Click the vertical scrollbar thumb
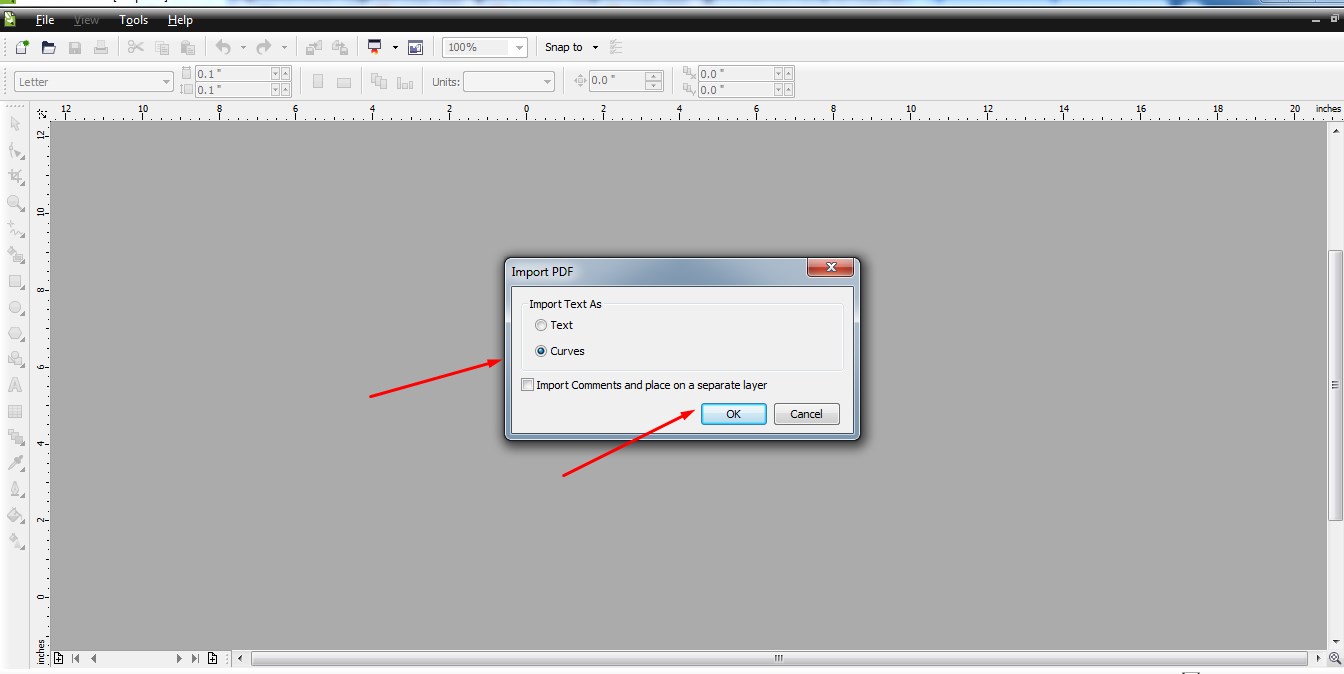1344x674 pixels. [1335, 385]
